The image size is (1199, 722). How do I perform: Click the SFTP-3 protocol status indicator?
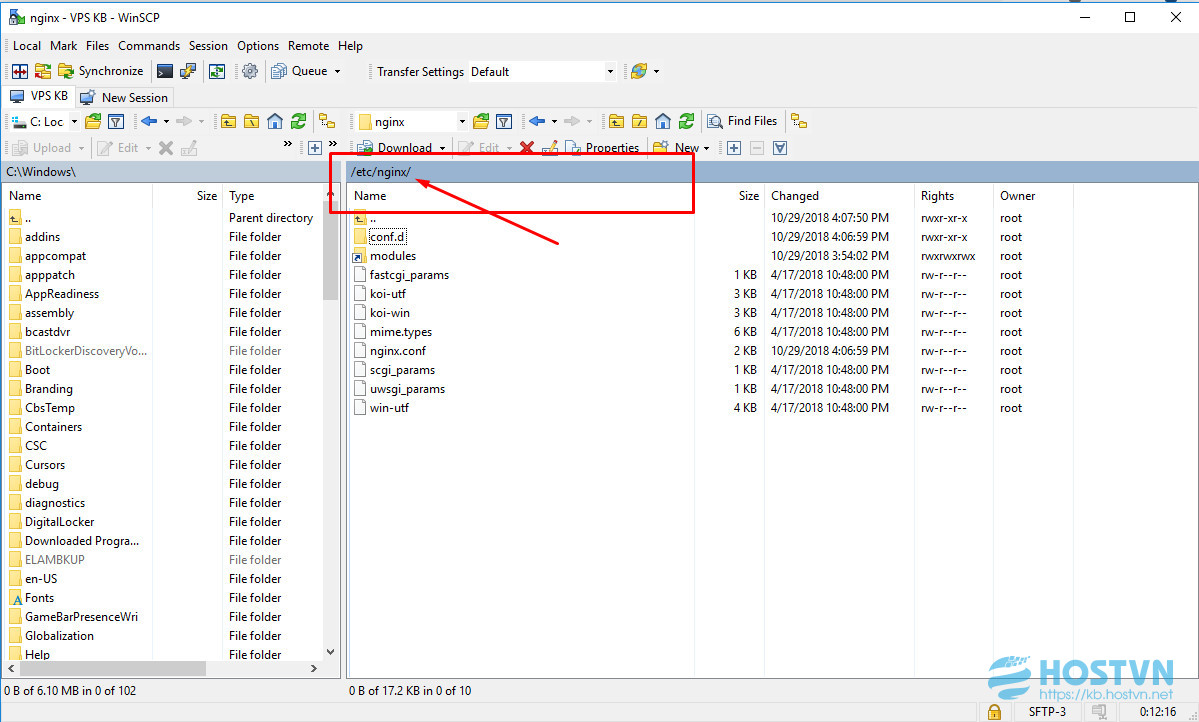click(x=1047, y=712)
